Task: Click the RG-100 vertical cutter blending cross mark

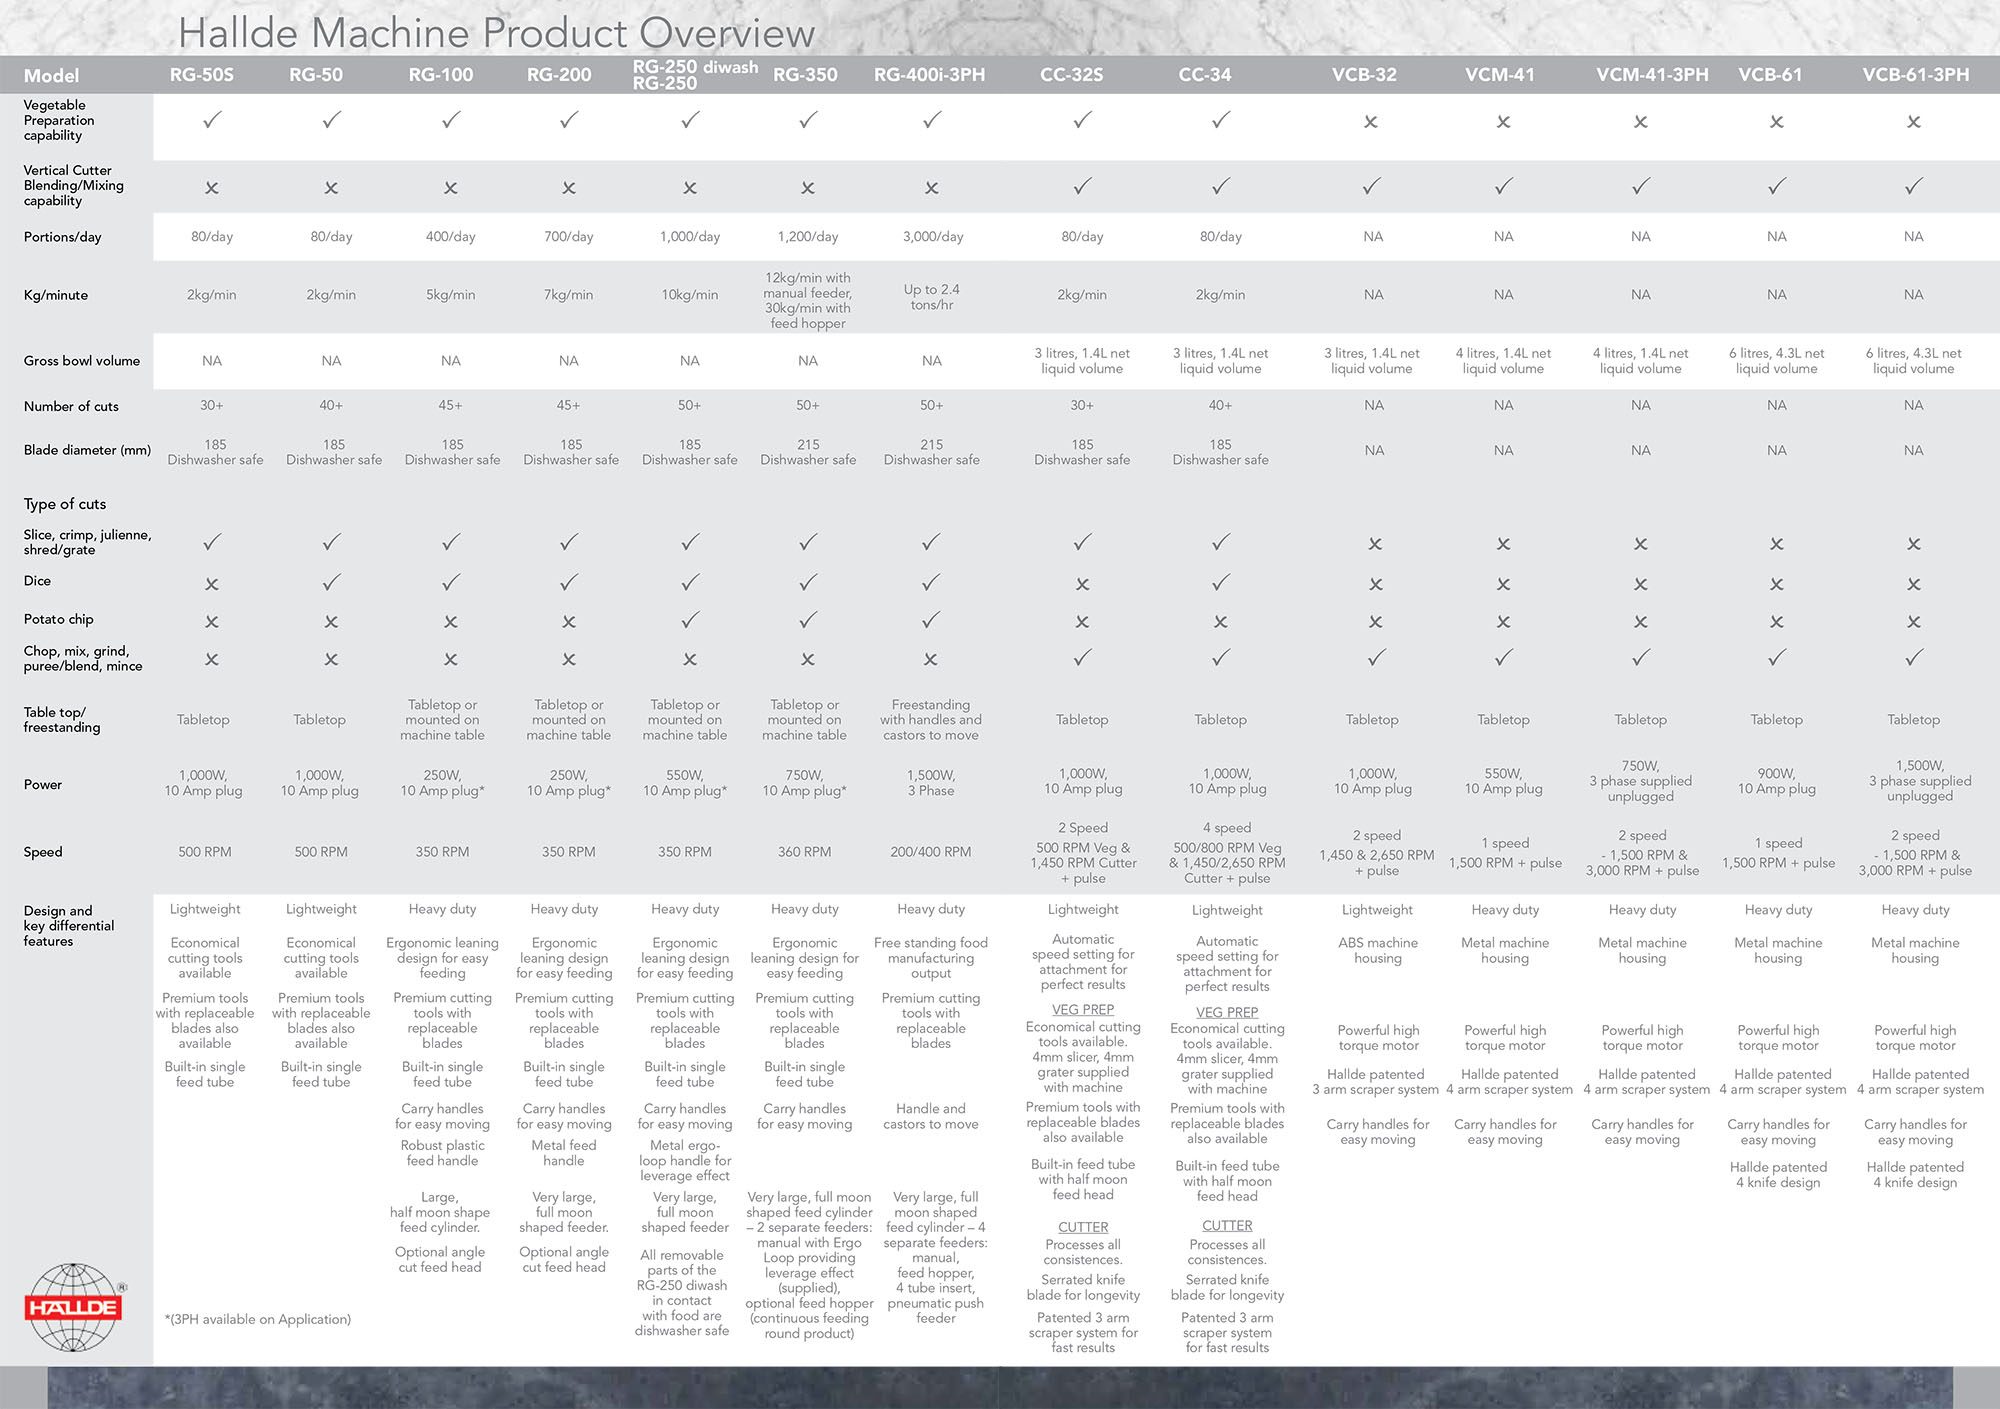Action: tap(451, 188)
